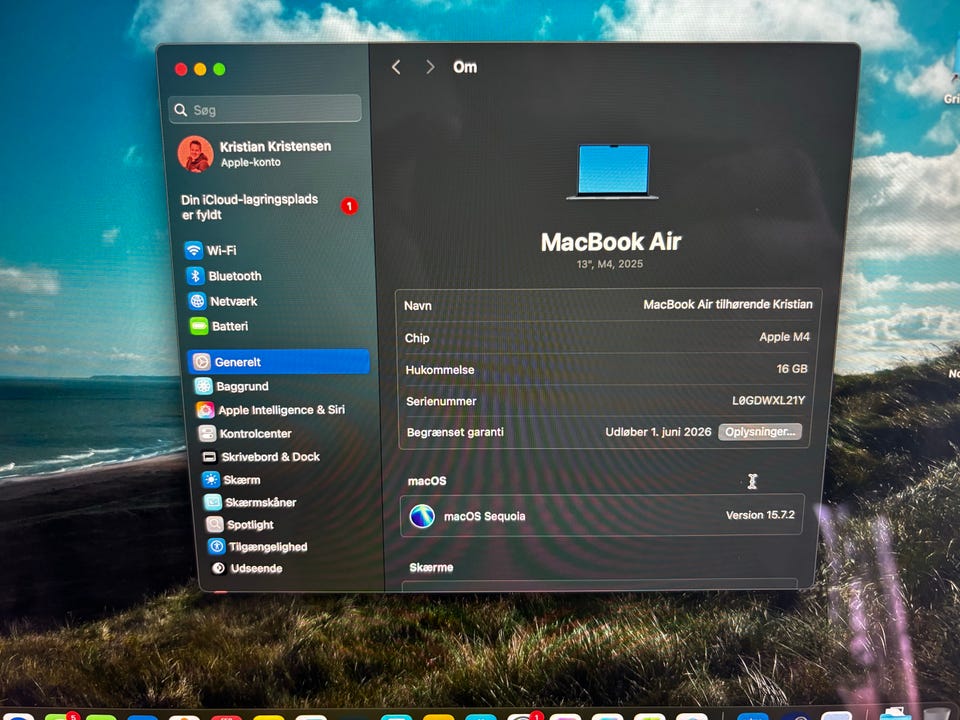Image resolution: width=960 pixels, height=720 pixels.
Task: Click the MacBook Air image
Action: tap(613, 172)
